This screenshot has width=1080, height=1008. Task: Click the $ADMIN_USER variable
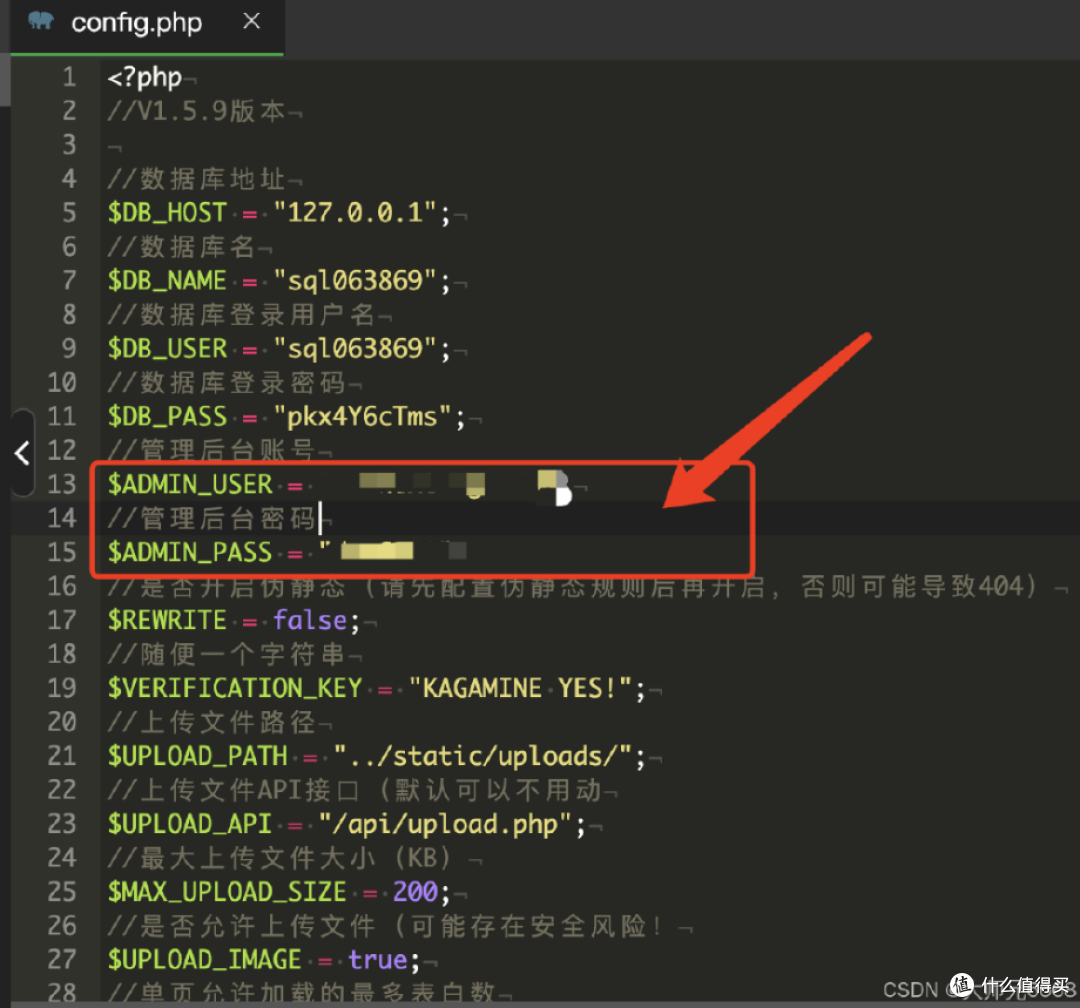[x=190, y=484]
